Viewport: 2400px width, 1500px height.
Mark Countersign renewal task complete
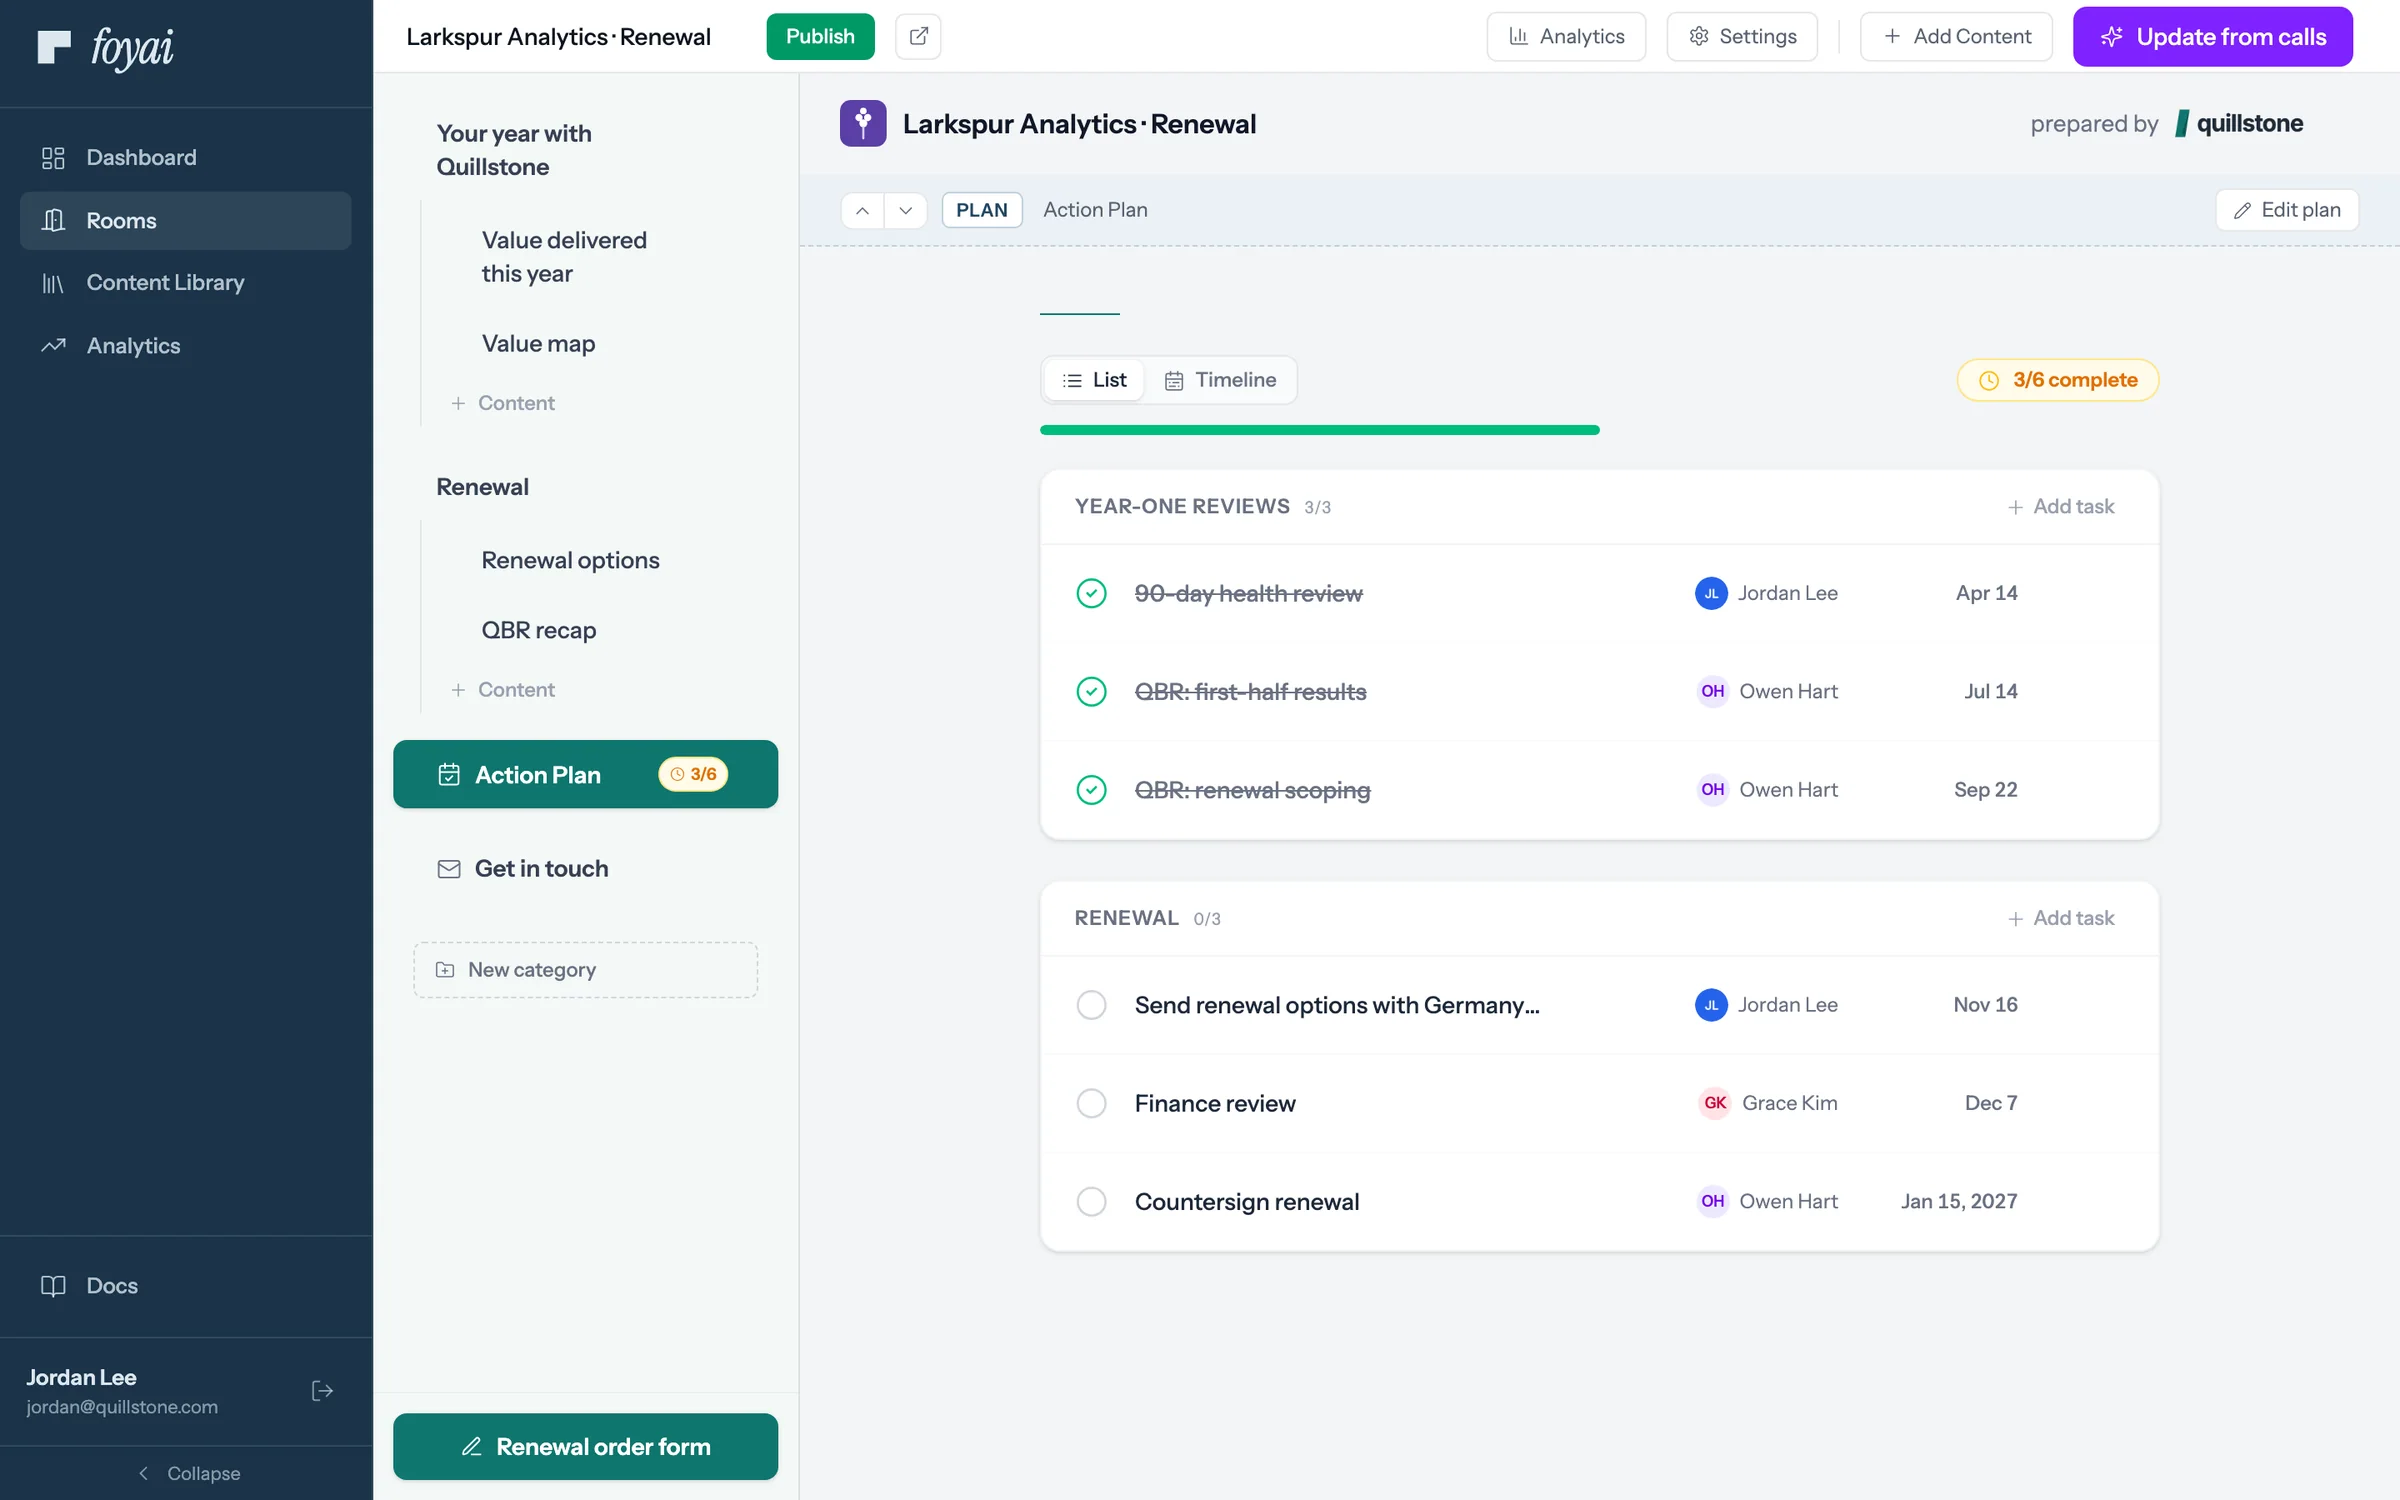(x=1091, y=1201)
